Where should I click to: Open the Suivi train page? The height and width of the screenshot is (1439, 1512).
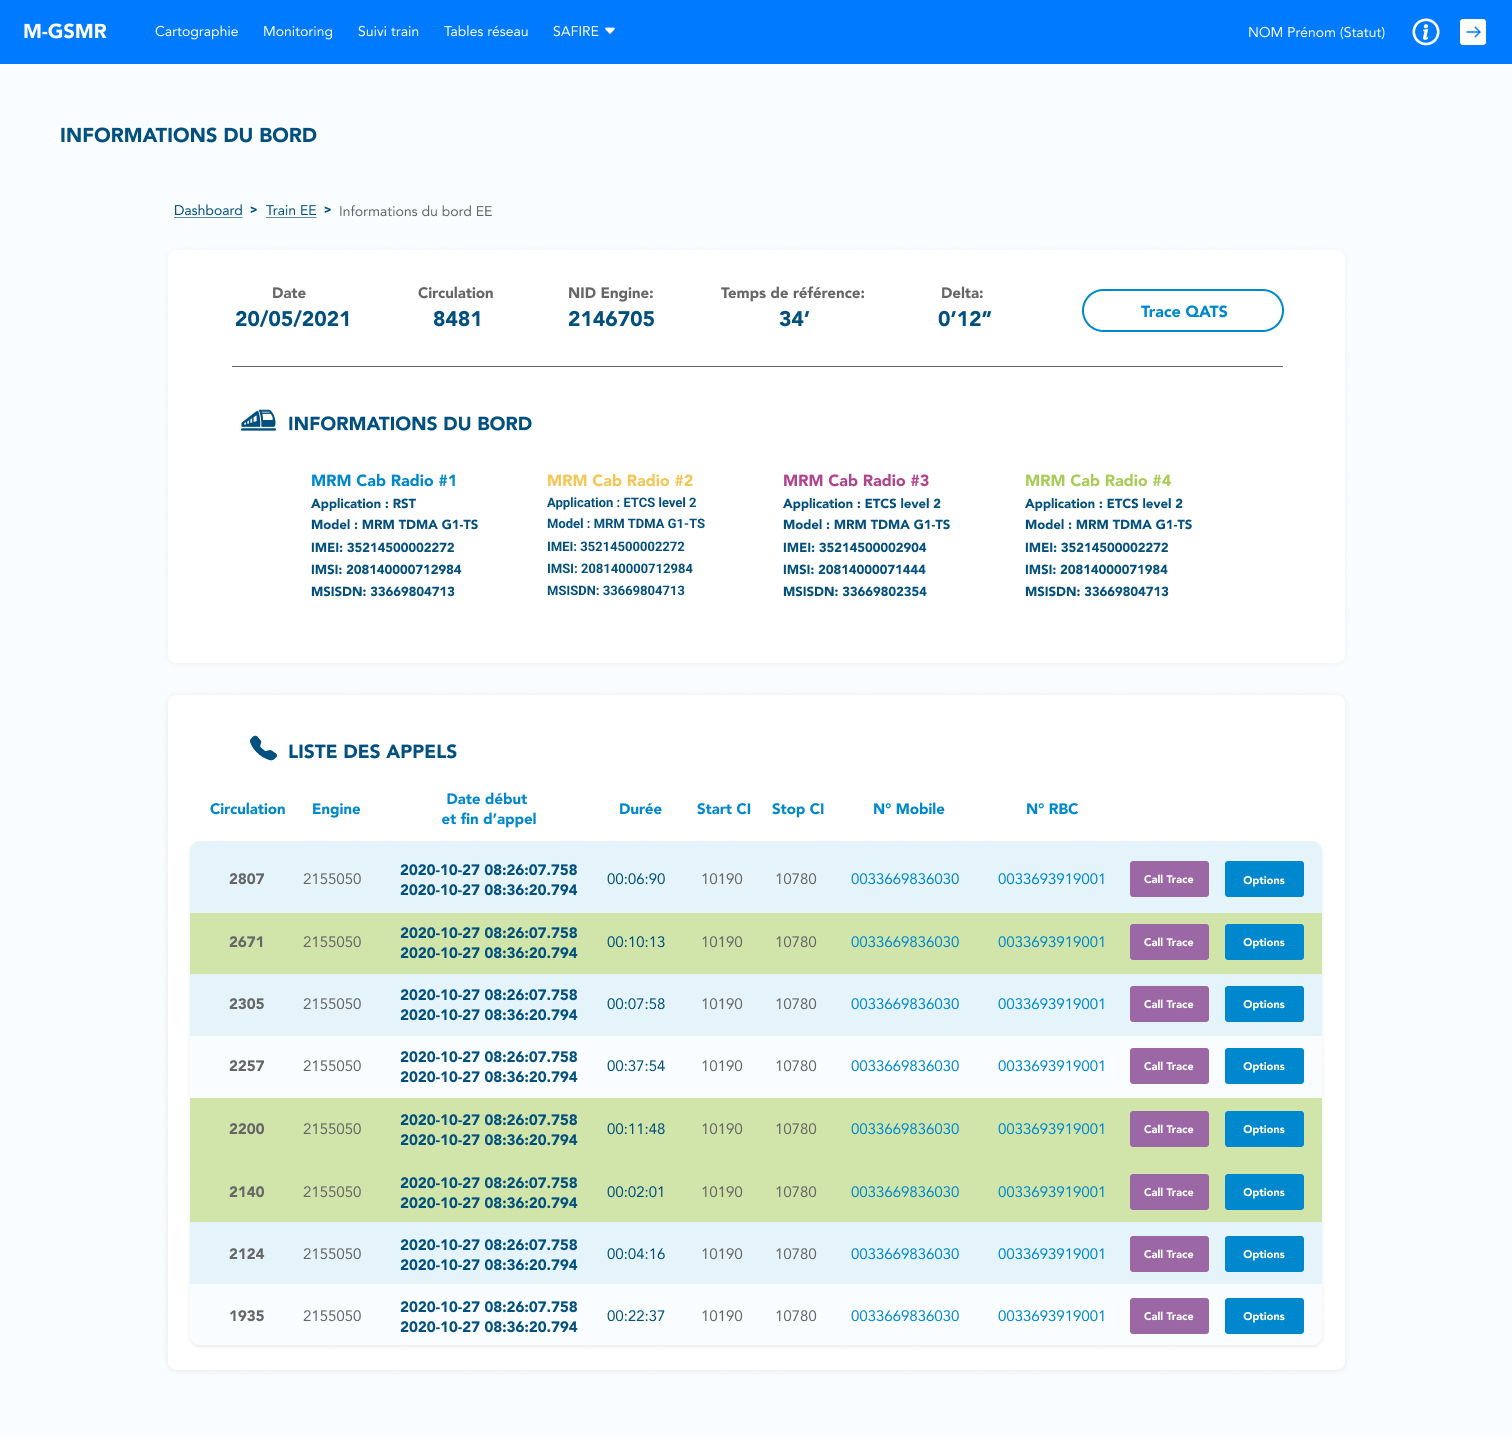pos(388,31)
